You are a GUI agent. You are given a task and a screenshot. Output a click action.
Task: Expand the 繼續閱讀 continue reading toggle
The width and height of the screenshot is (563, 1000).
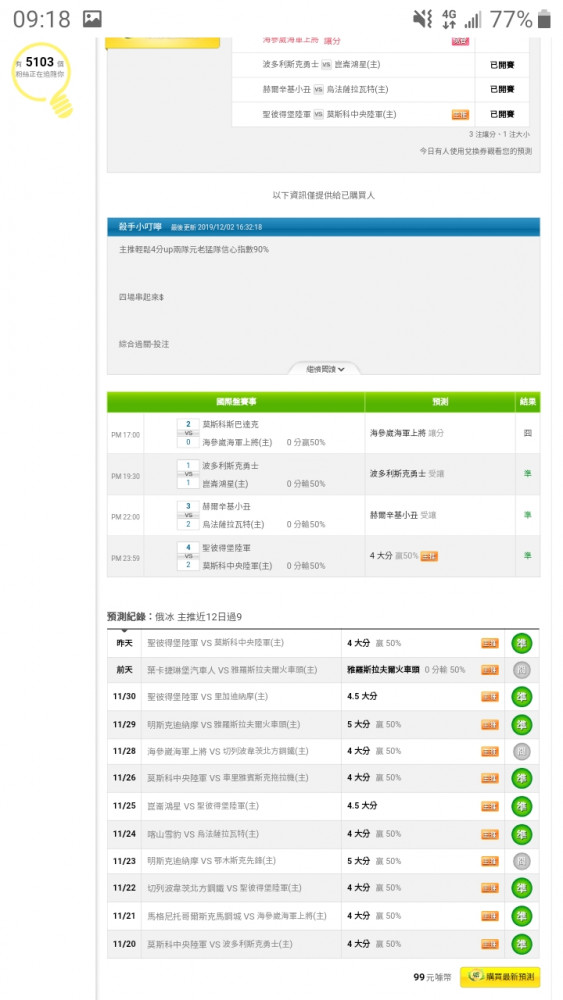coord(325,369)
